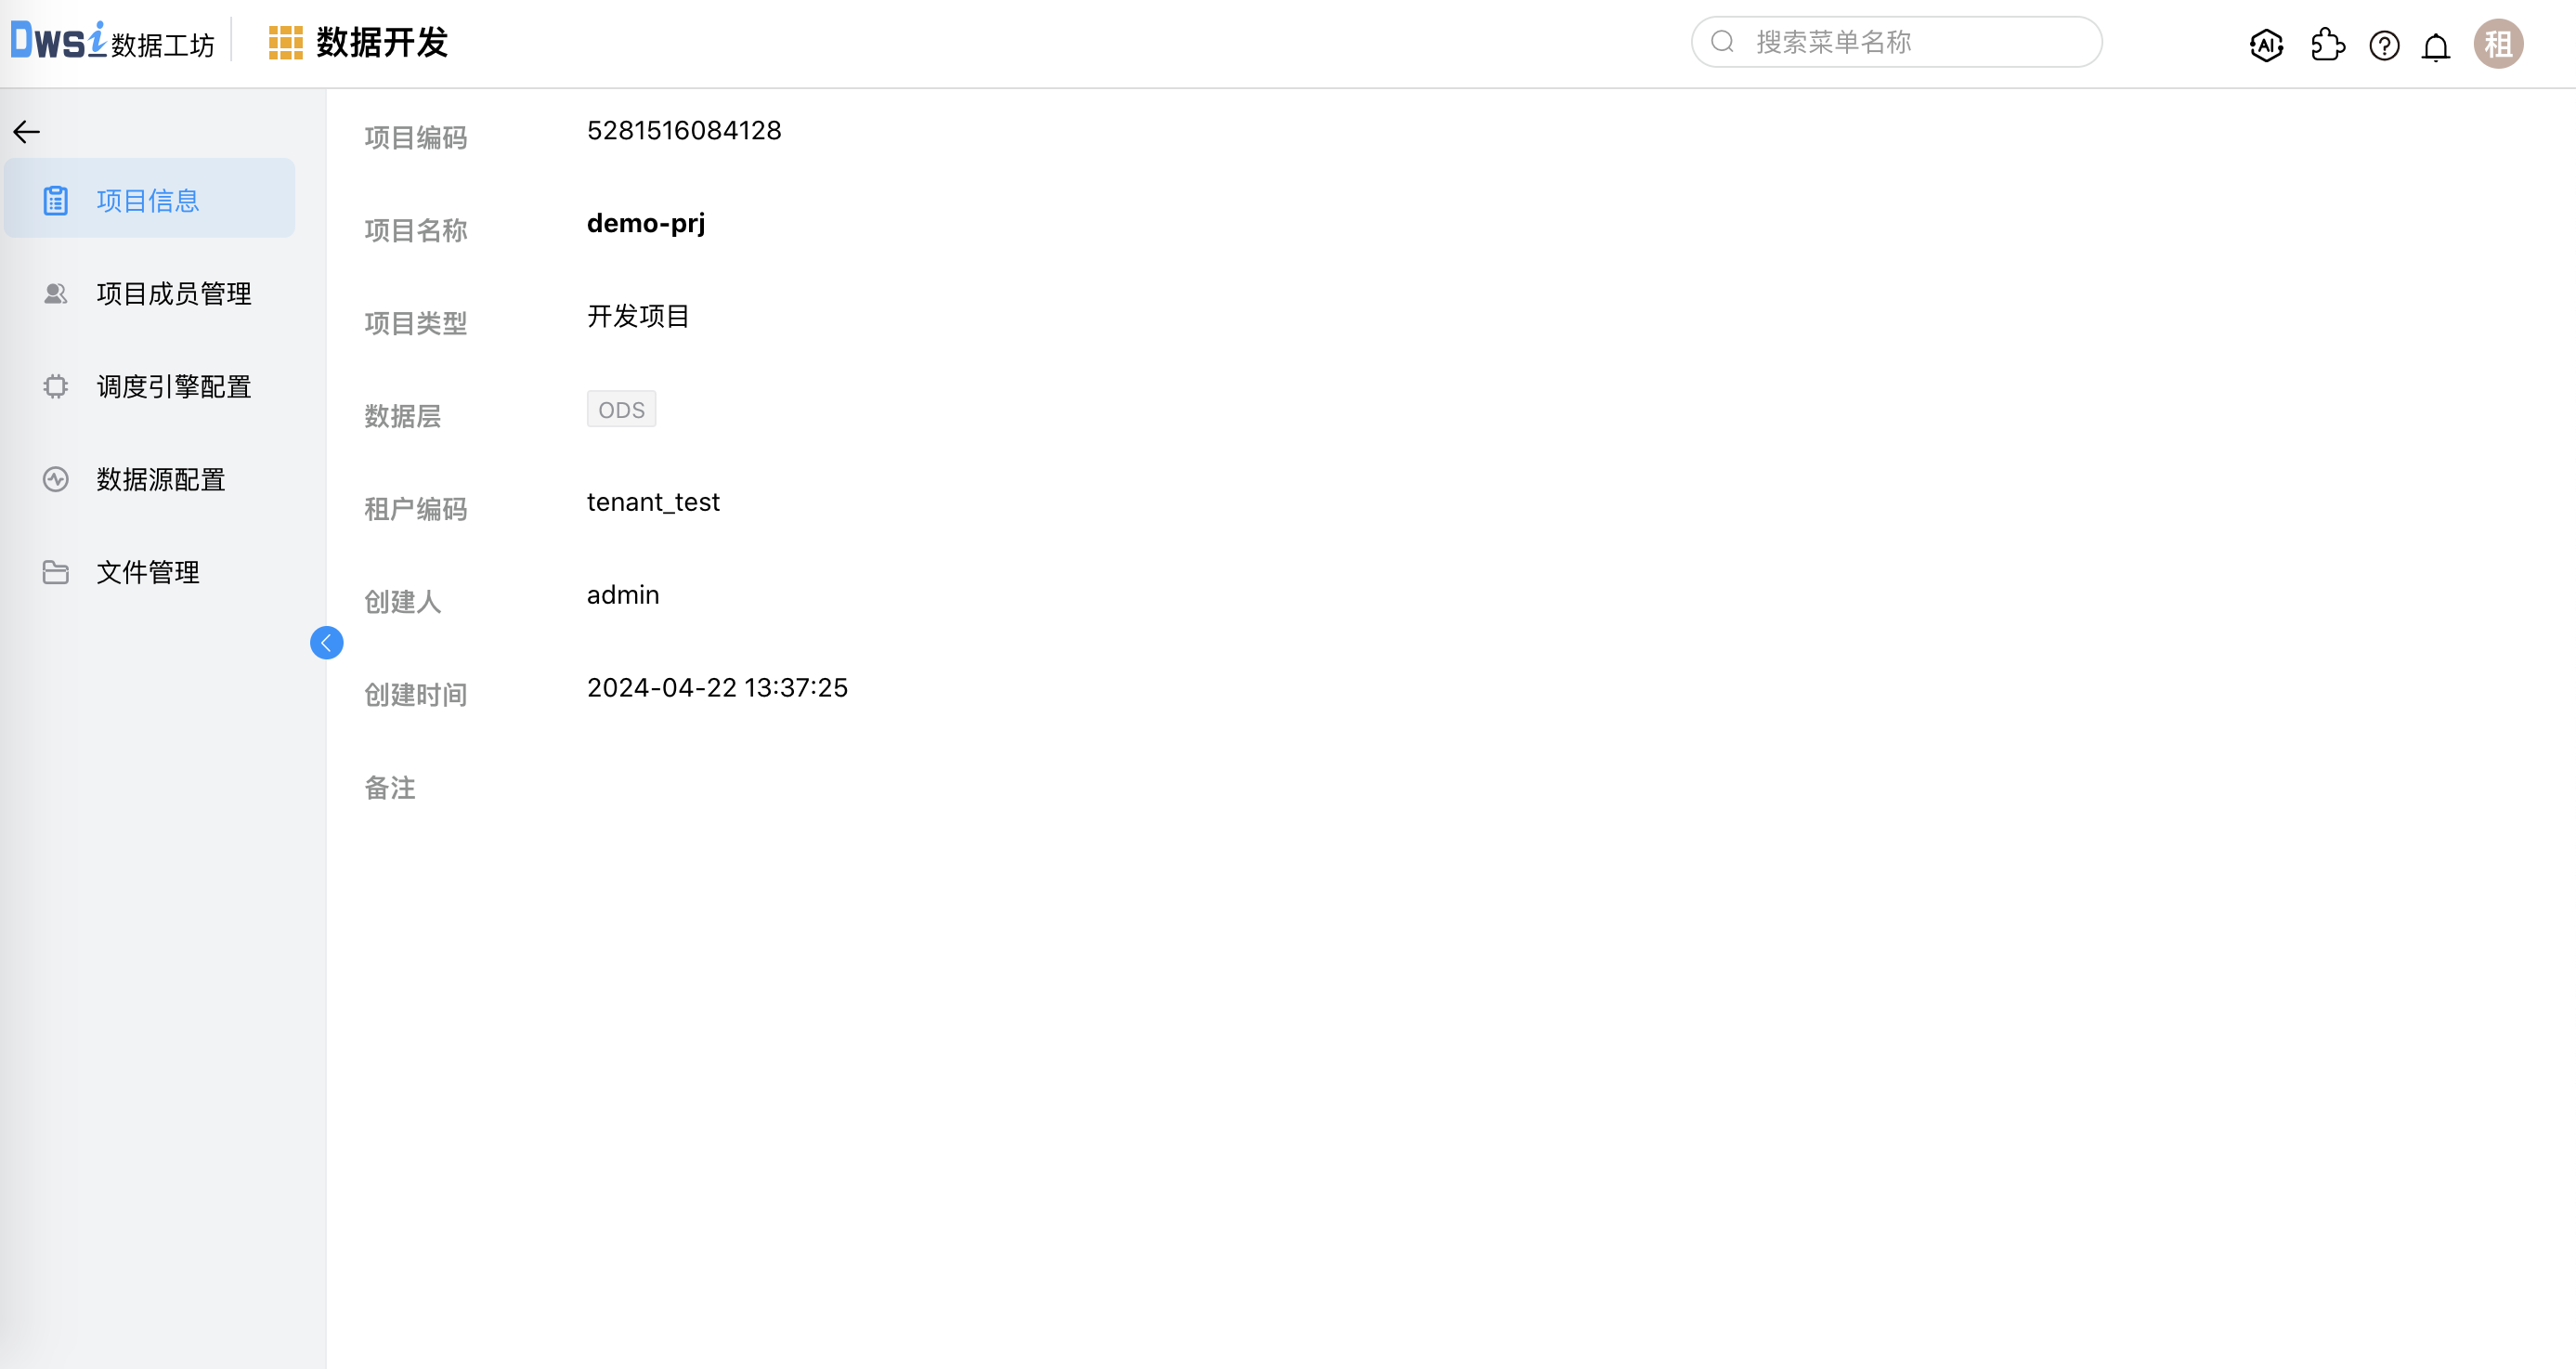Click the 数据开发 module title
The width and height of the screenshot is (2576, 1369).
(382, 43)
